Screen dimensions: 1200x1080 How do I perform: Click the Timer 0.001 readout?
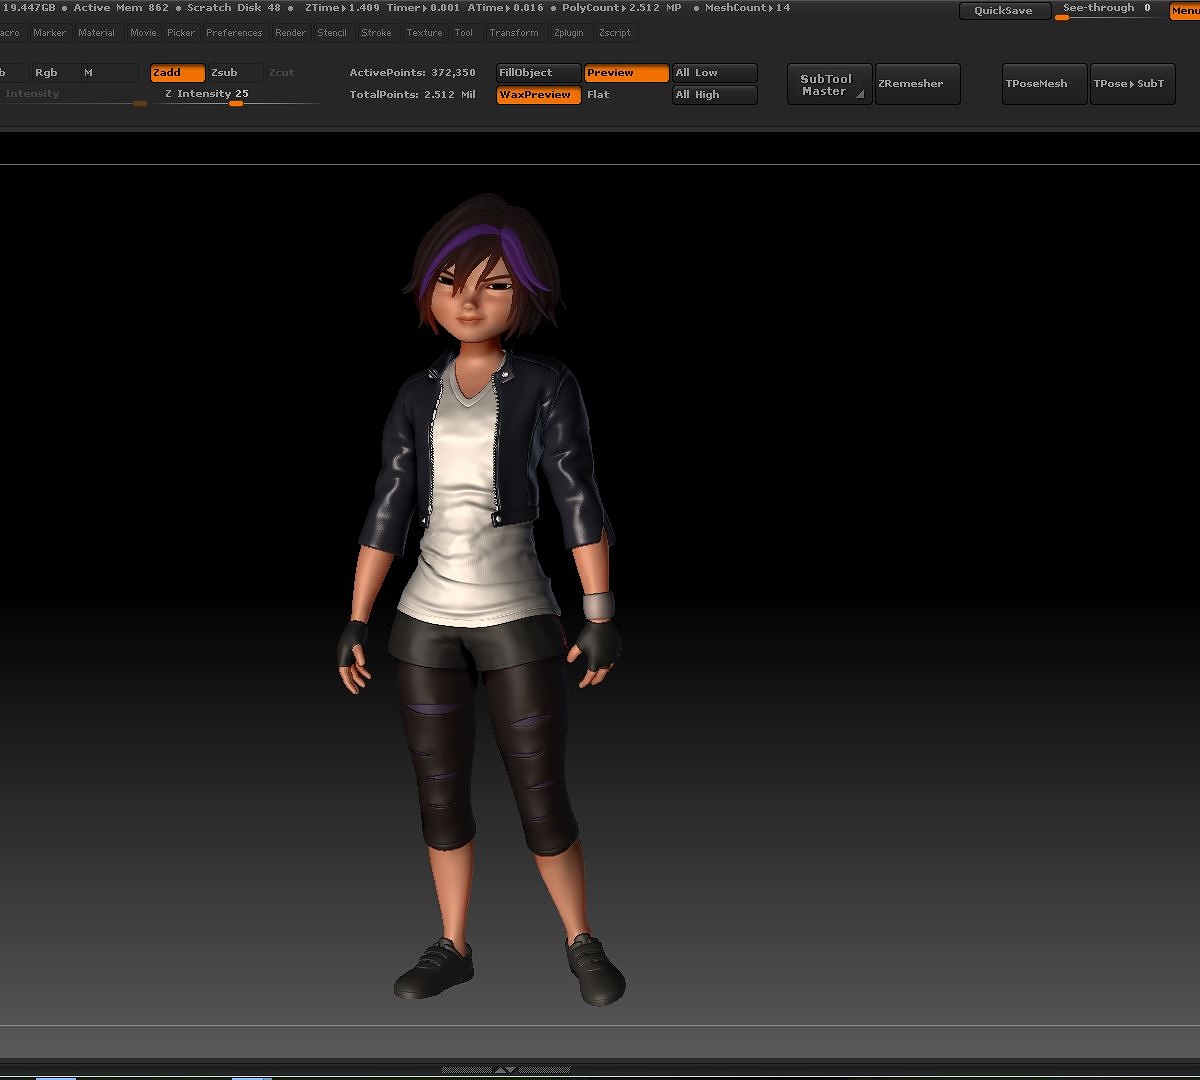pyautogui.click(x=424, y=8)
